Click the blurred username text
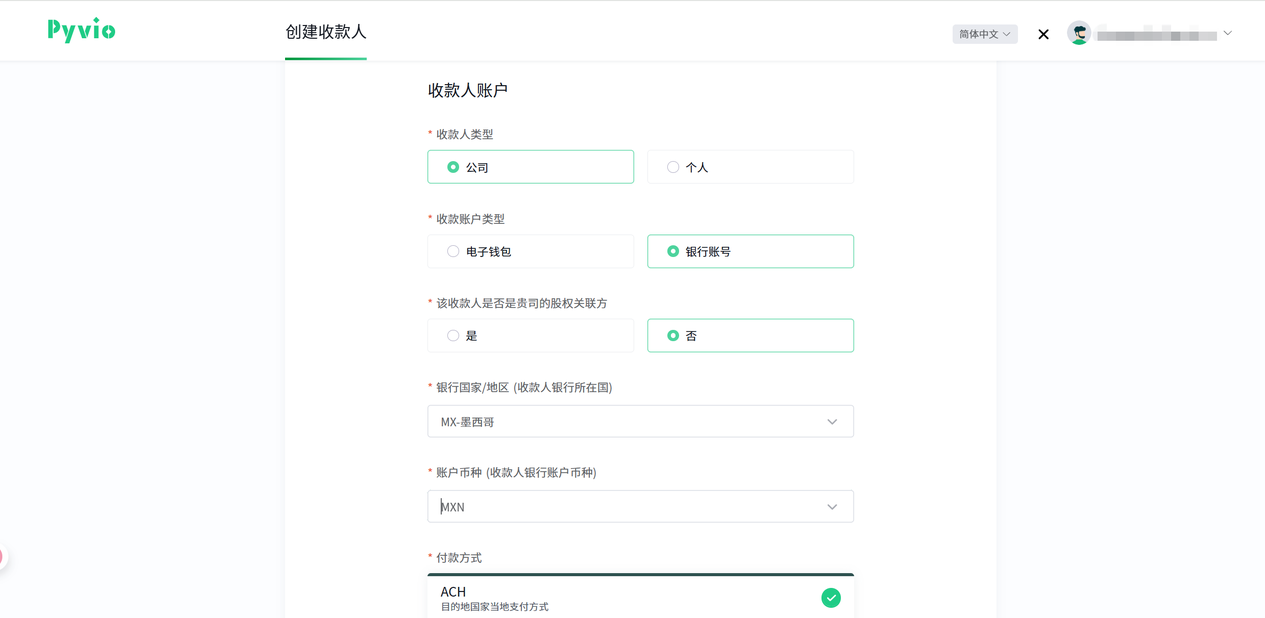Image resolution: width=1265 pixels, height=618 pixels. 1156,35
